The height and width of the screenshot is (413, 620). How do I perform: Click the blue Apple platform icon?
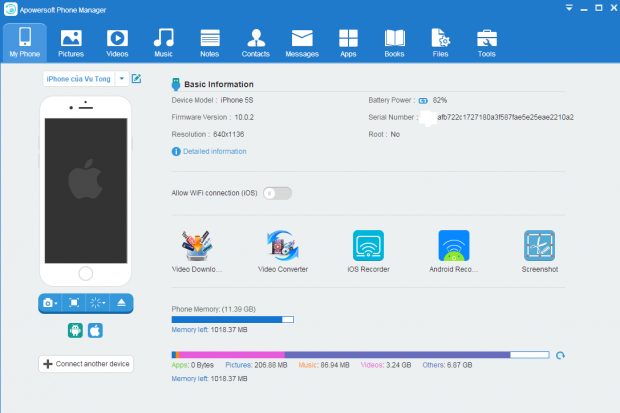tap(96, 330)
